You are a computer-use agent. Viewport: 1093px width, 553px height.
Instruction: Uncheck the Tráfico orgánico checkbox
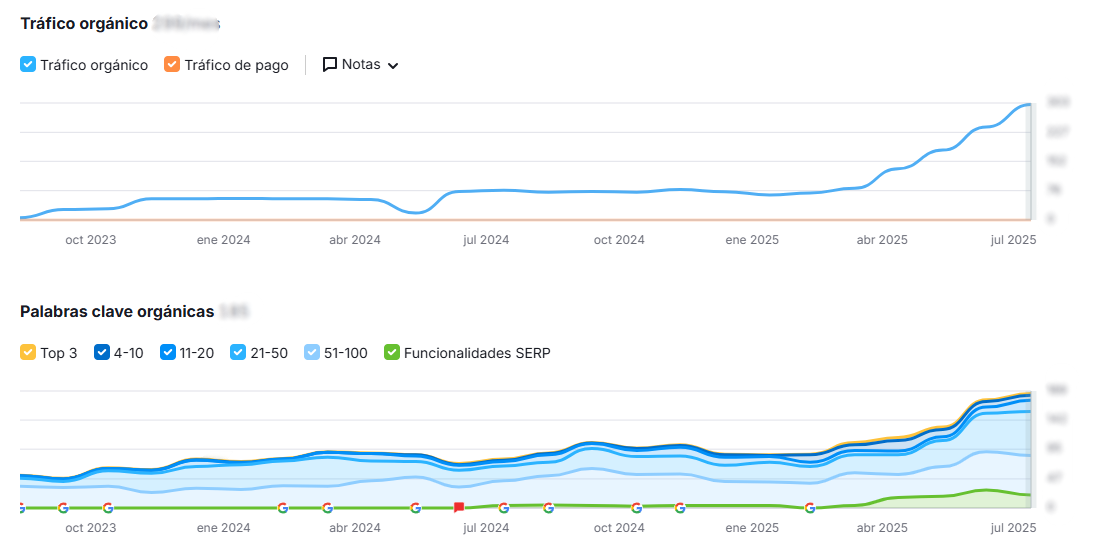pos(28,65)
